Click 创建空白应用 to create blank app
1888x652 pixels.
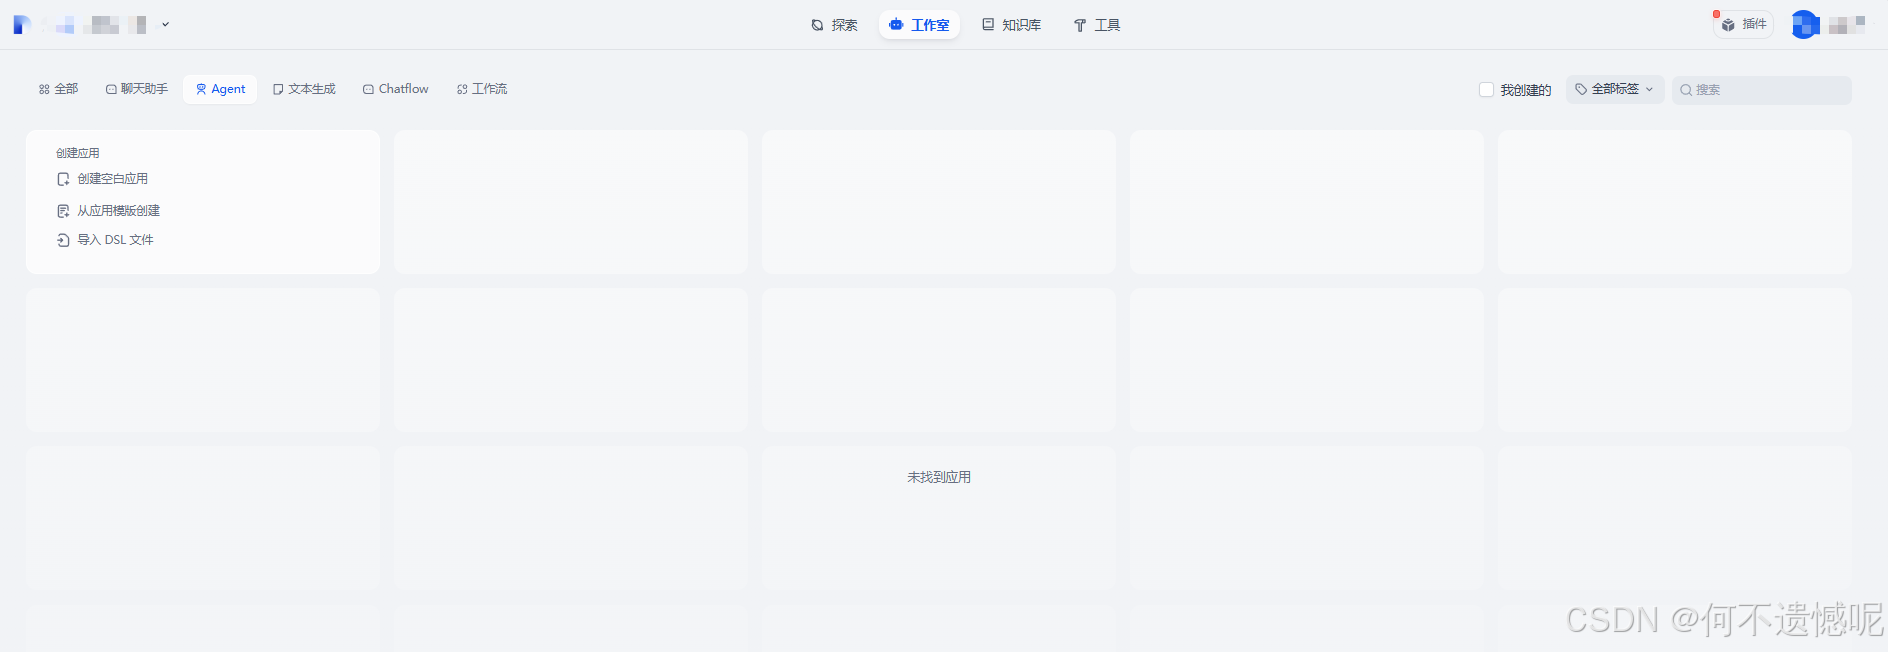112,179
